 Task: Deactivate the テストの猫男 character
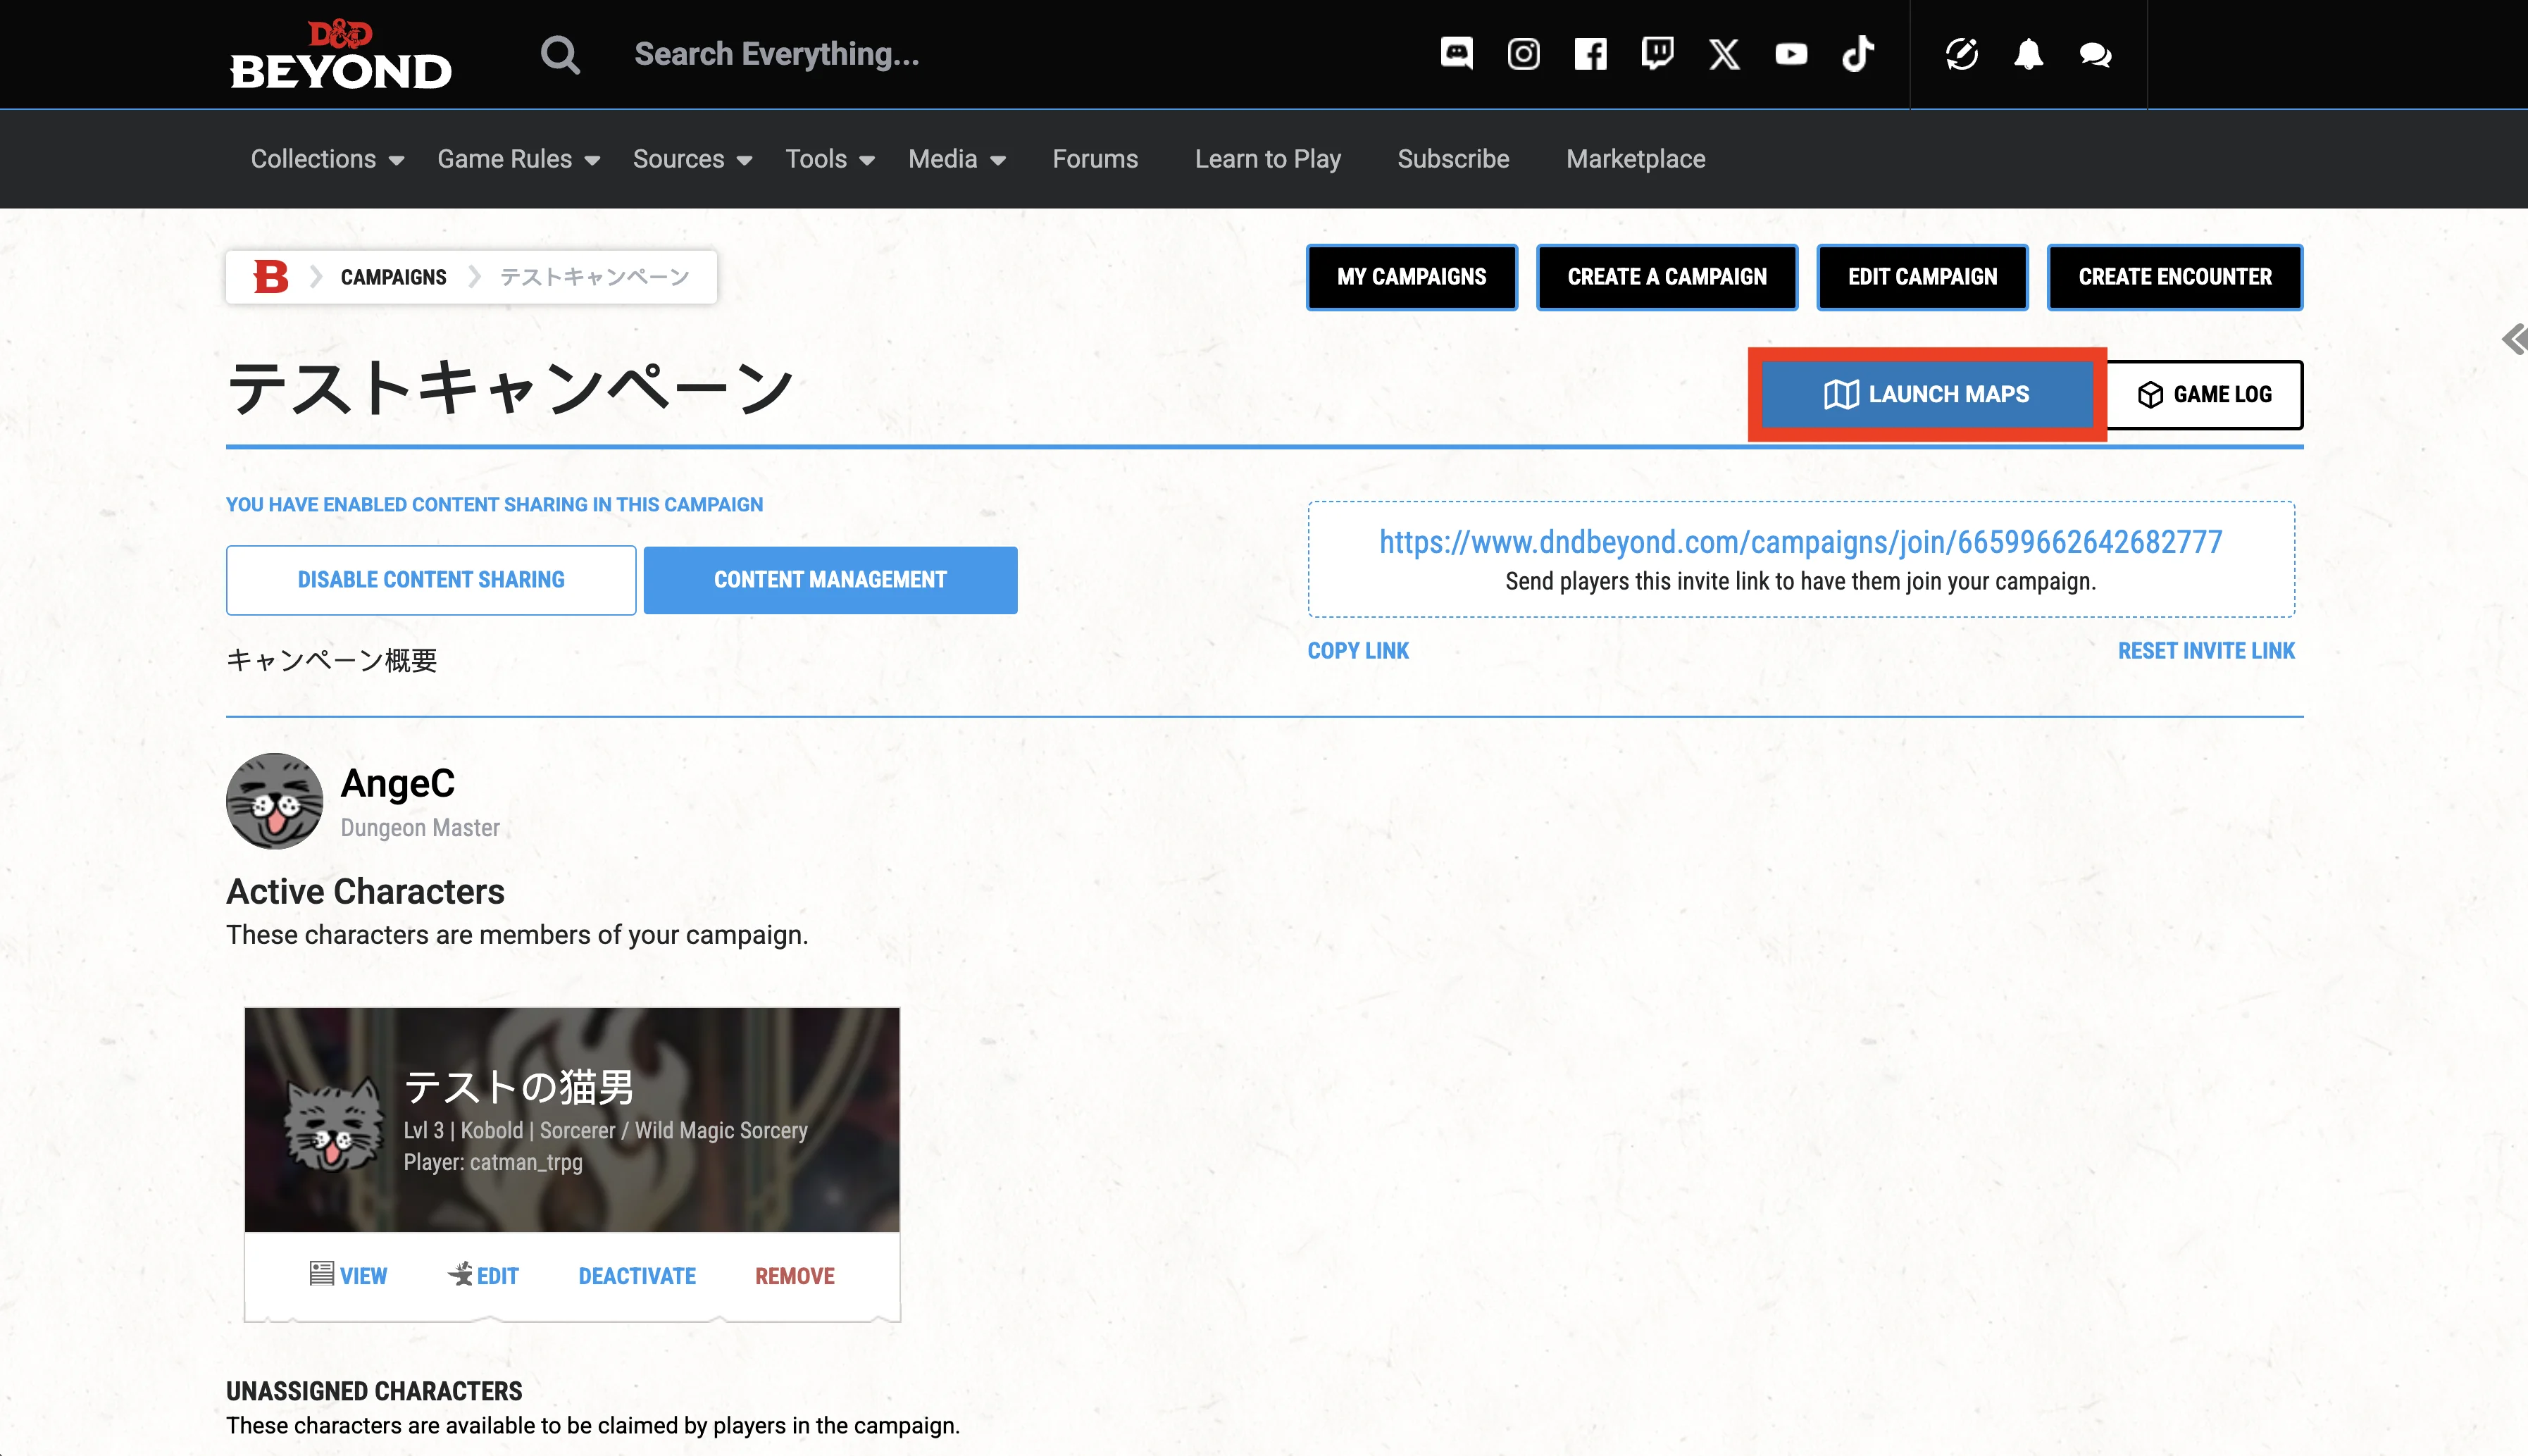click(636, 1276)
